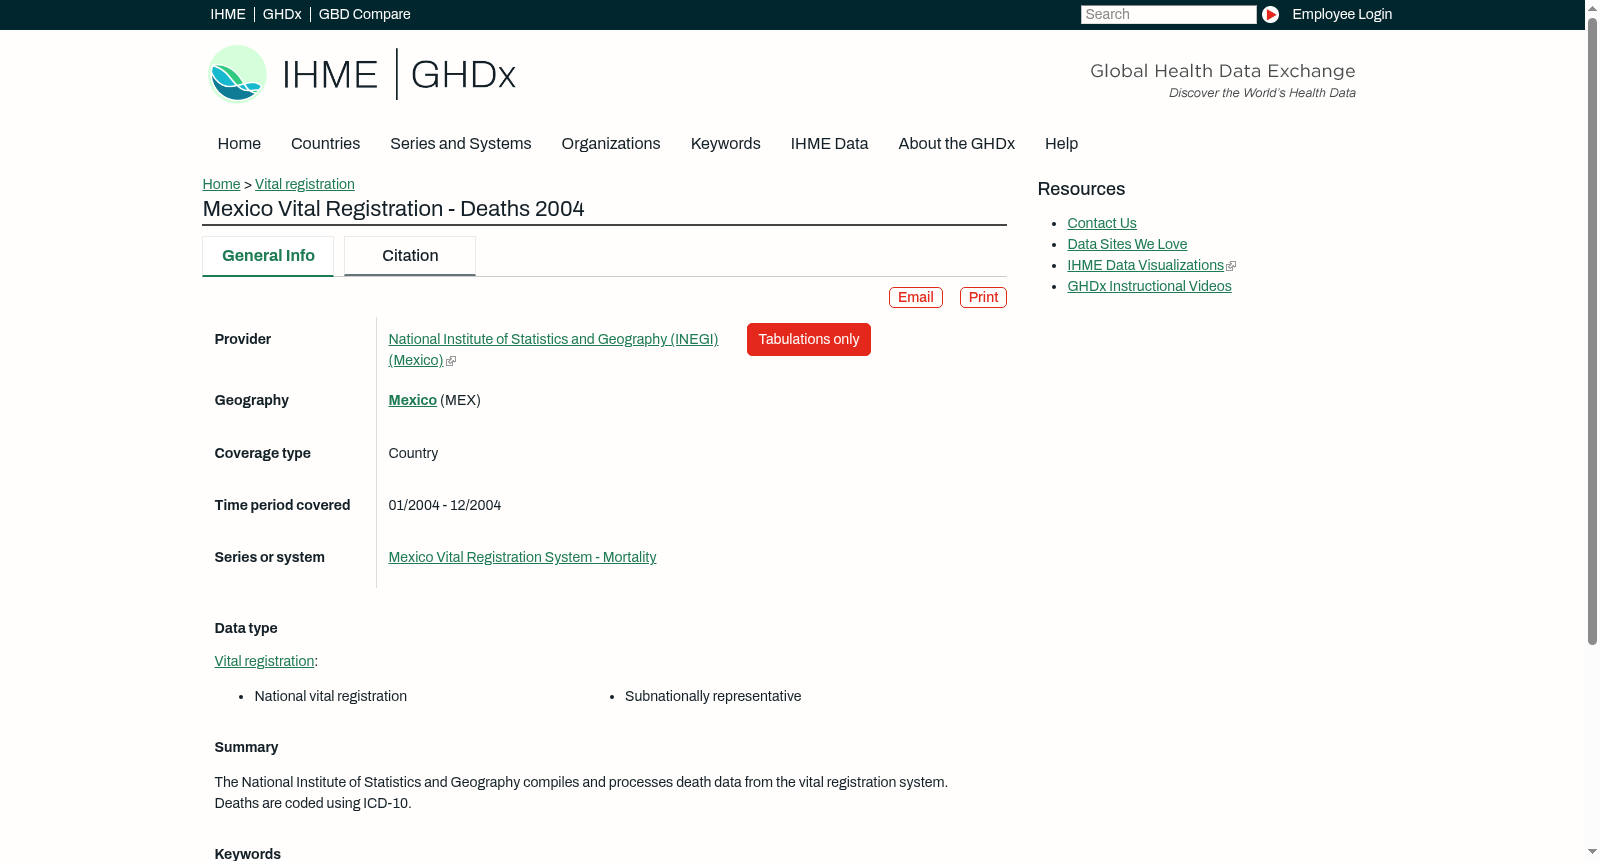The width and height of the screenshot is (1600, 861).
Task: Click the Resources heading
Action: 1081,189
